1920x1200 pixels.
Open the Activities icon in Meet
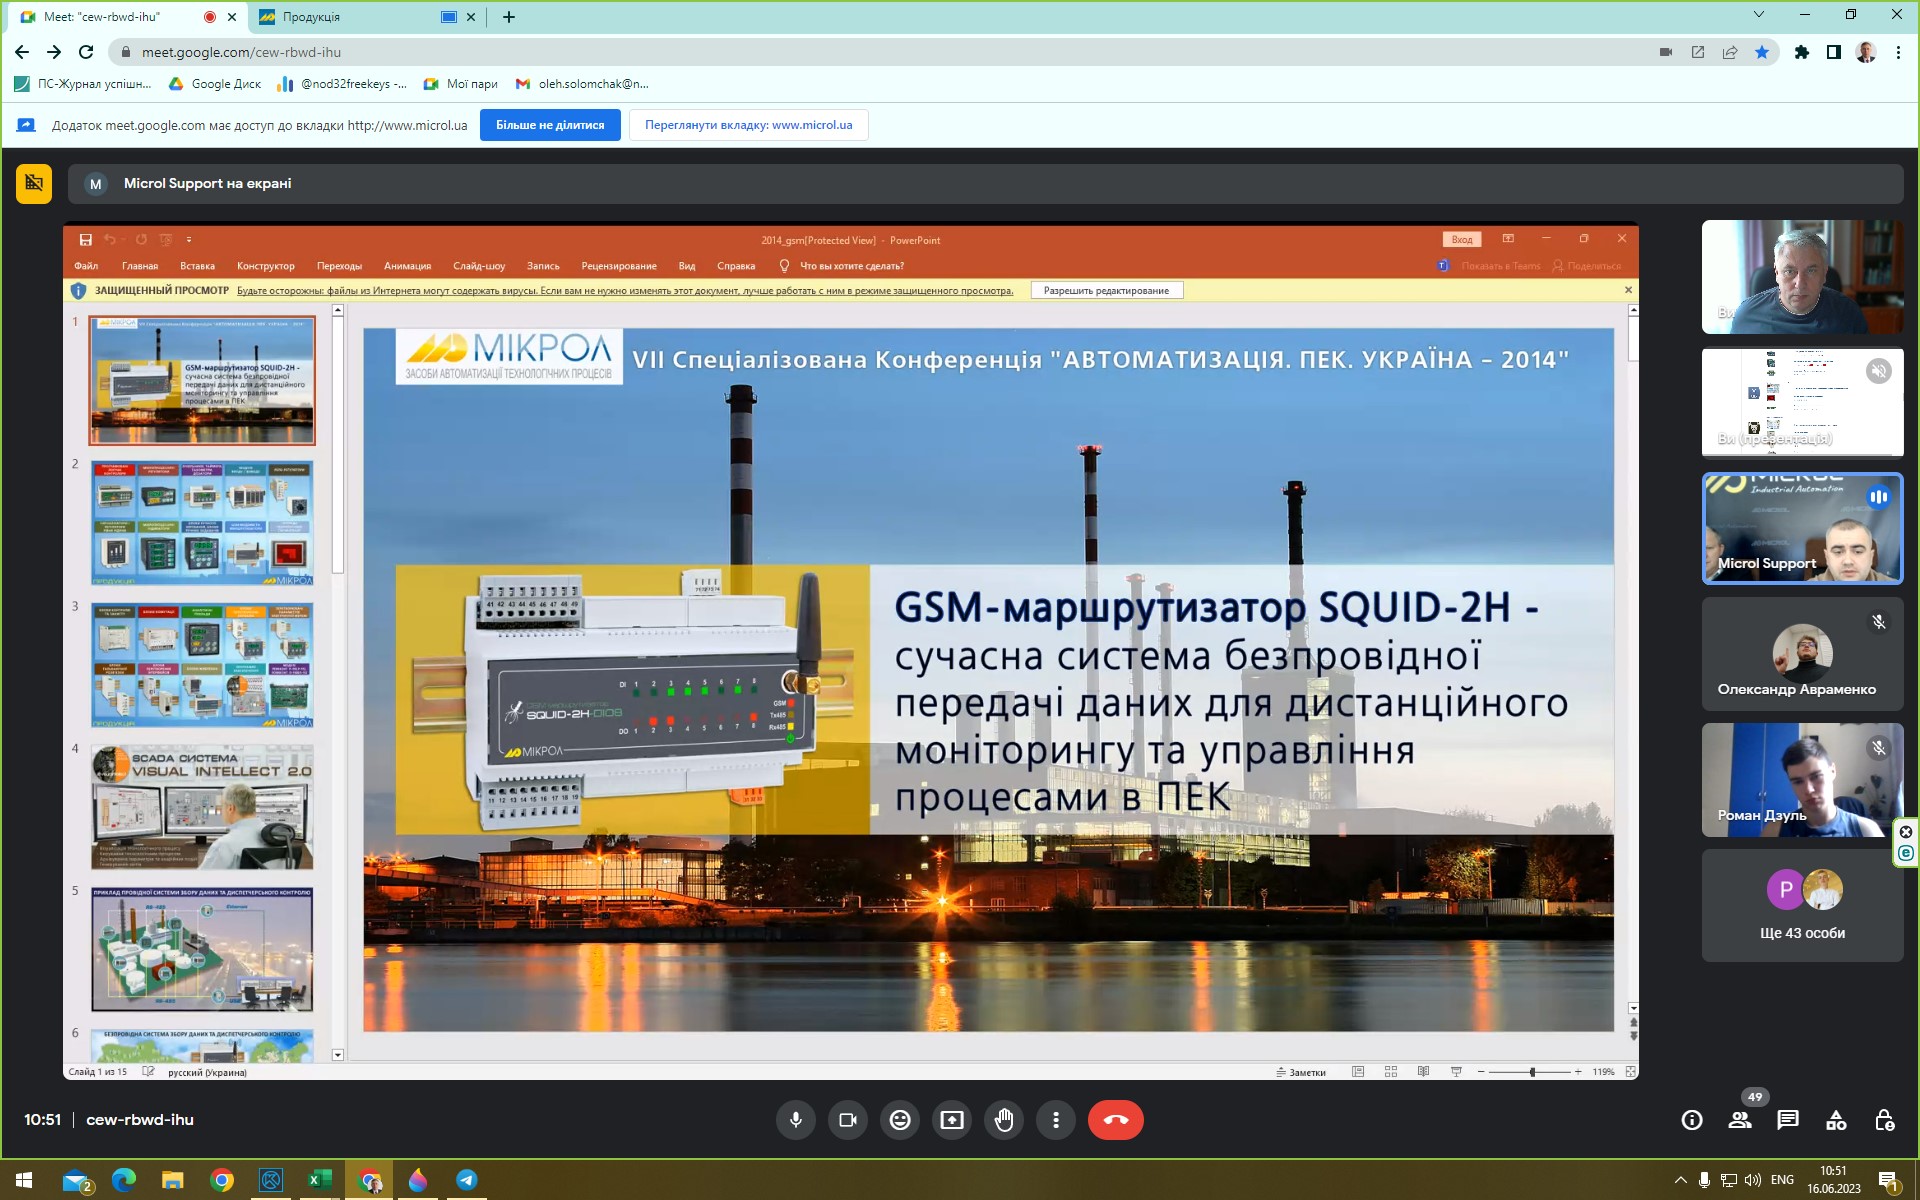click(1836, 1120)
